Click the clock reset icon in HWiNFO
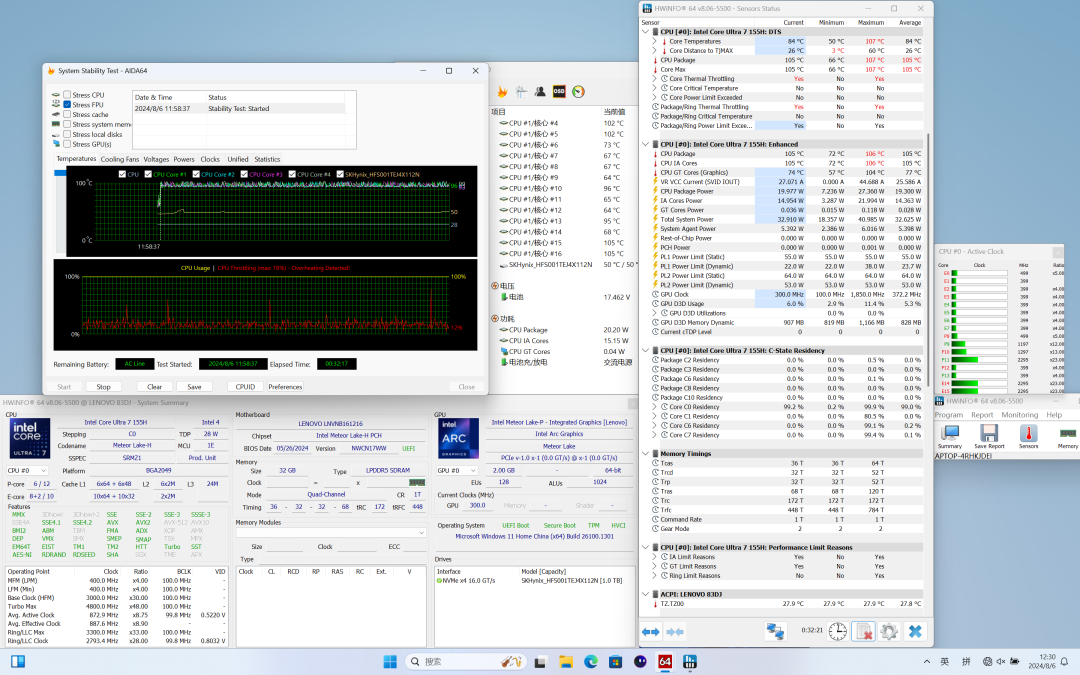The image size is (1080, 675). point(837,631)
